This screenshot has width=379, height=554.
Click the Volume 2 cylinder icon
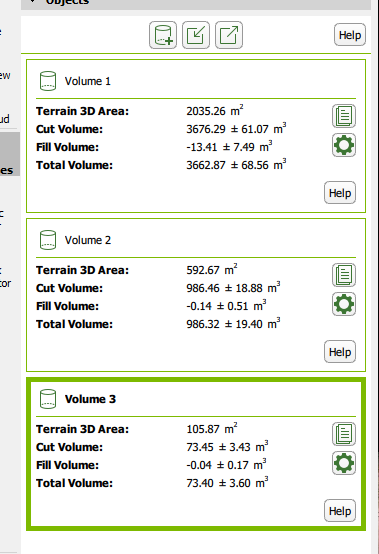[x=48, y=240]
